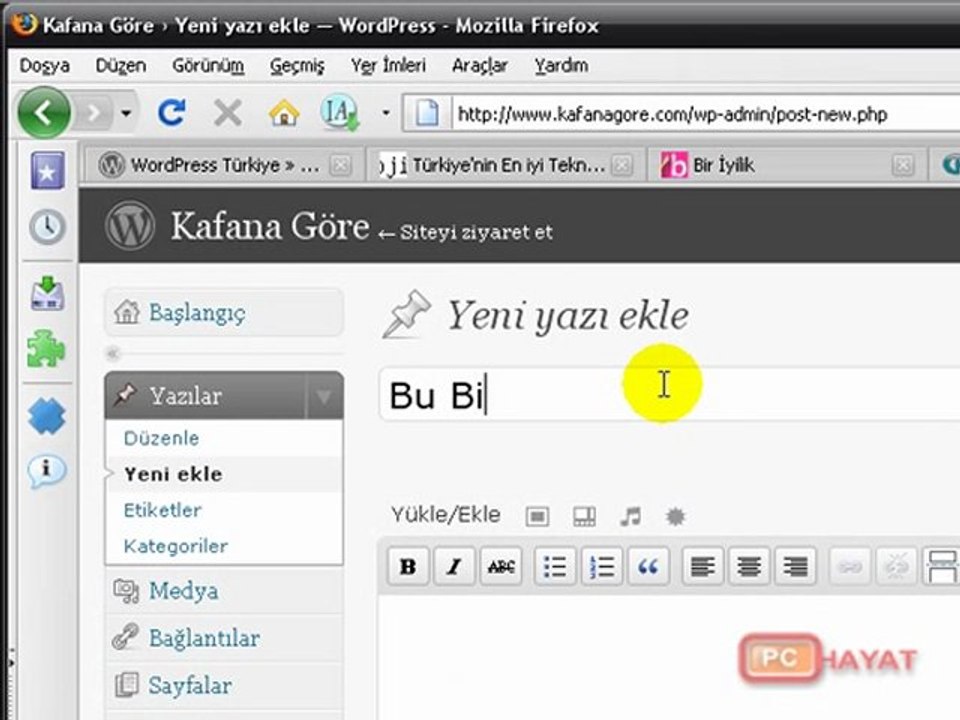
Task: Align text center in the editor
Action: (x=749, y=566)
